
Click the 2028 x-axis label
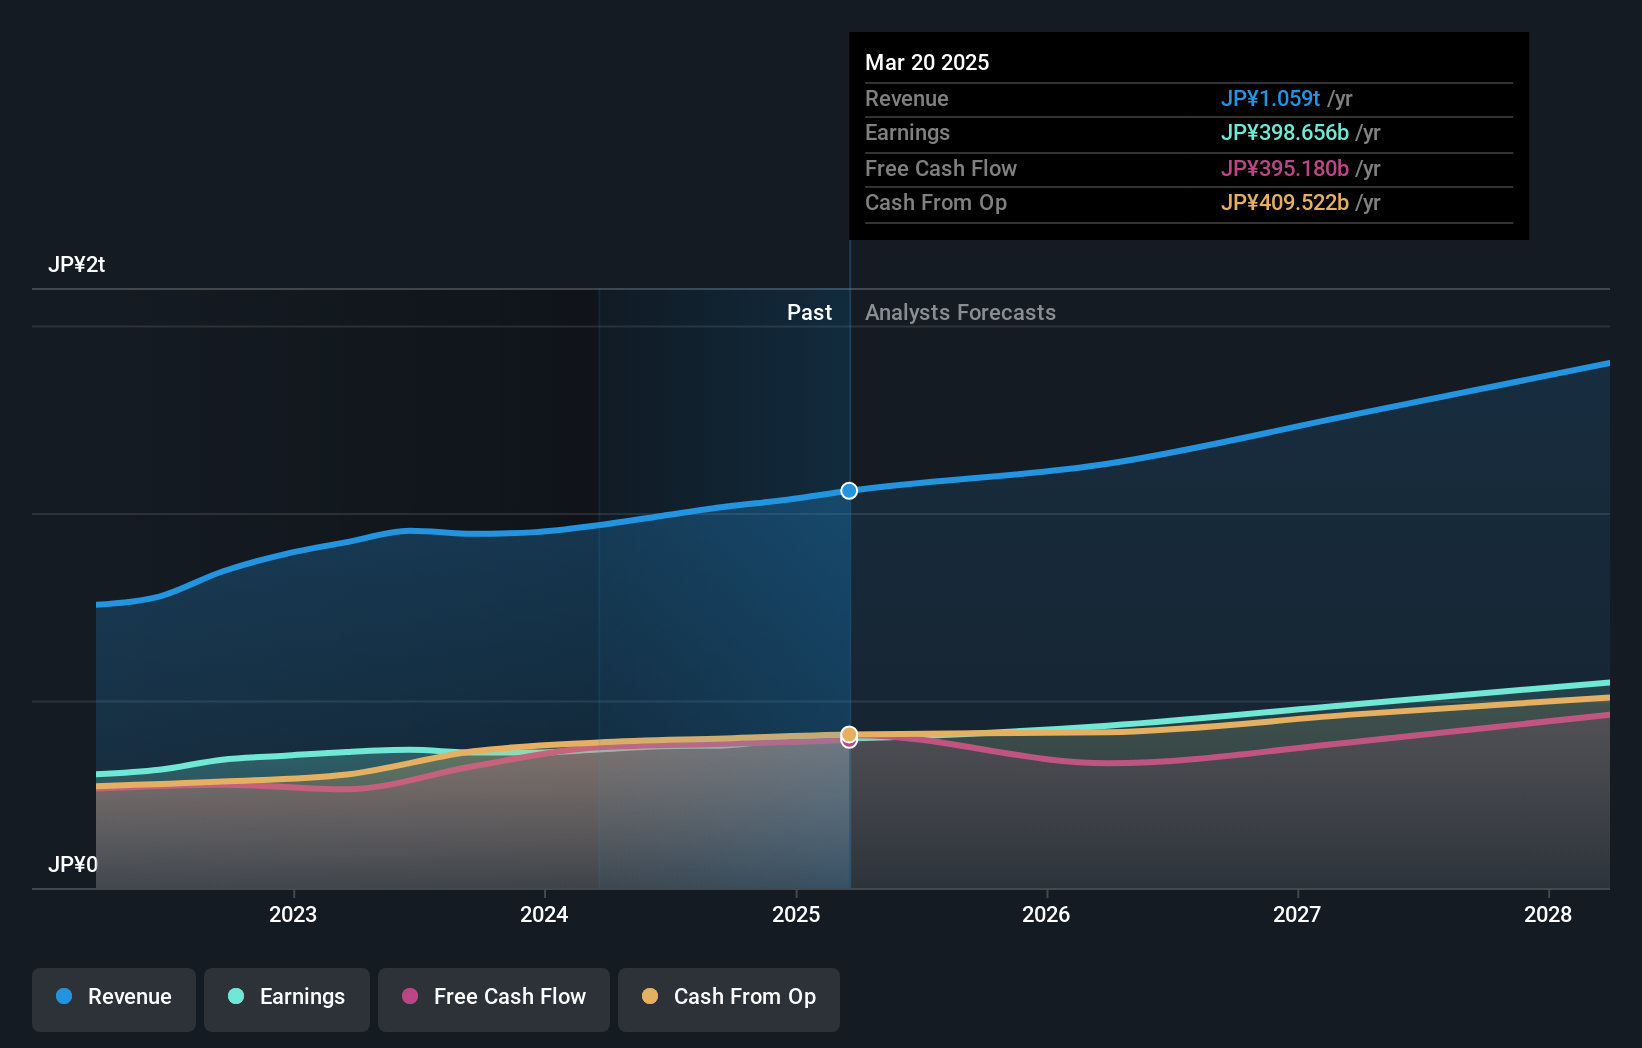click(1548, 914)
